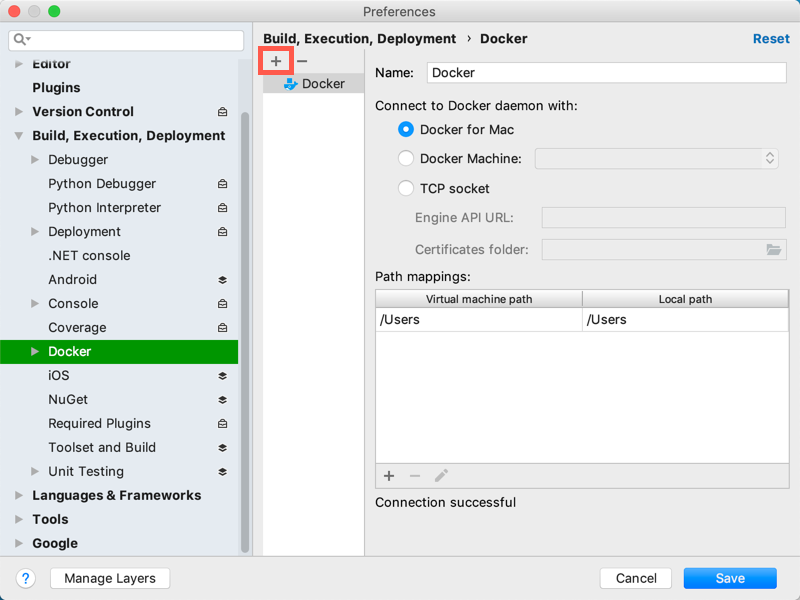Save the Docker preferences
800x600 pixels.
click(729, 578)
